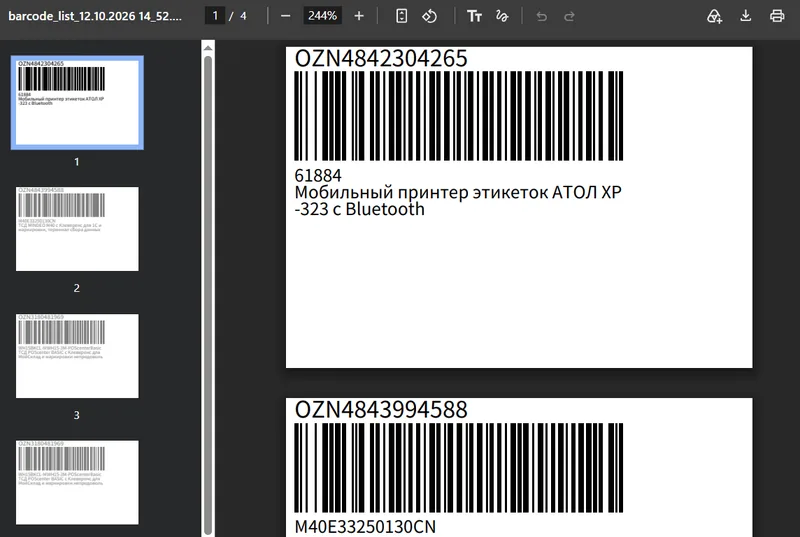Click the barcode image on page two
The width and height of the screenshot is (800, 537).
click(x=459, y=468)
